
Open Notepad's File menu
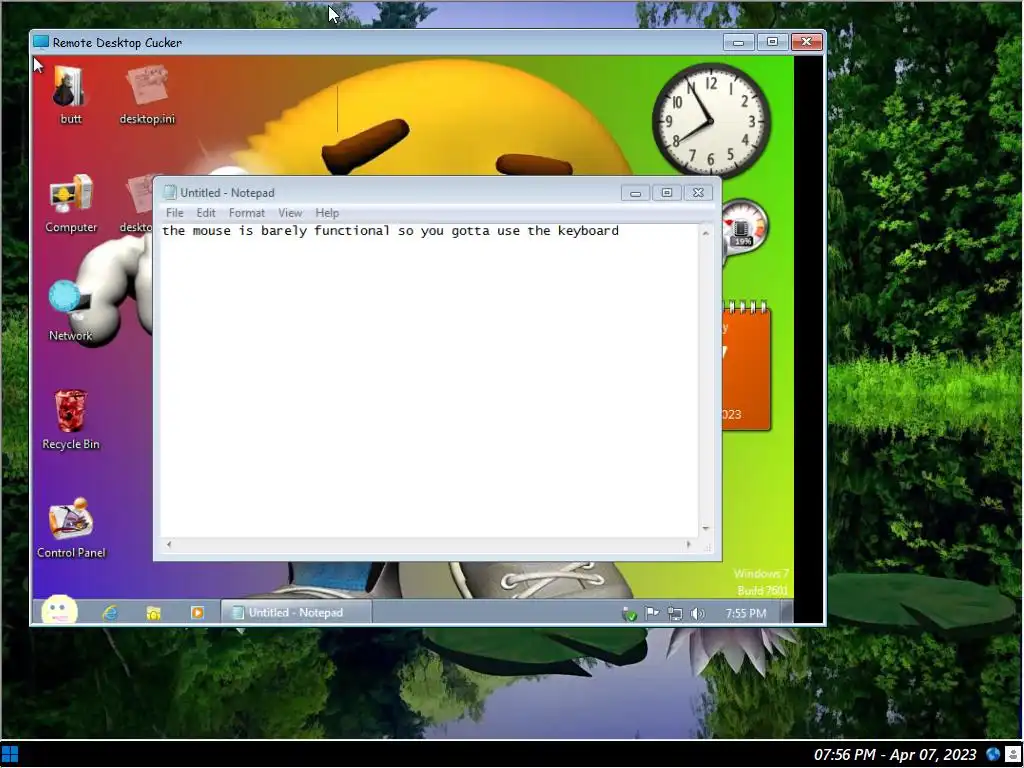(x=174, y=213)
